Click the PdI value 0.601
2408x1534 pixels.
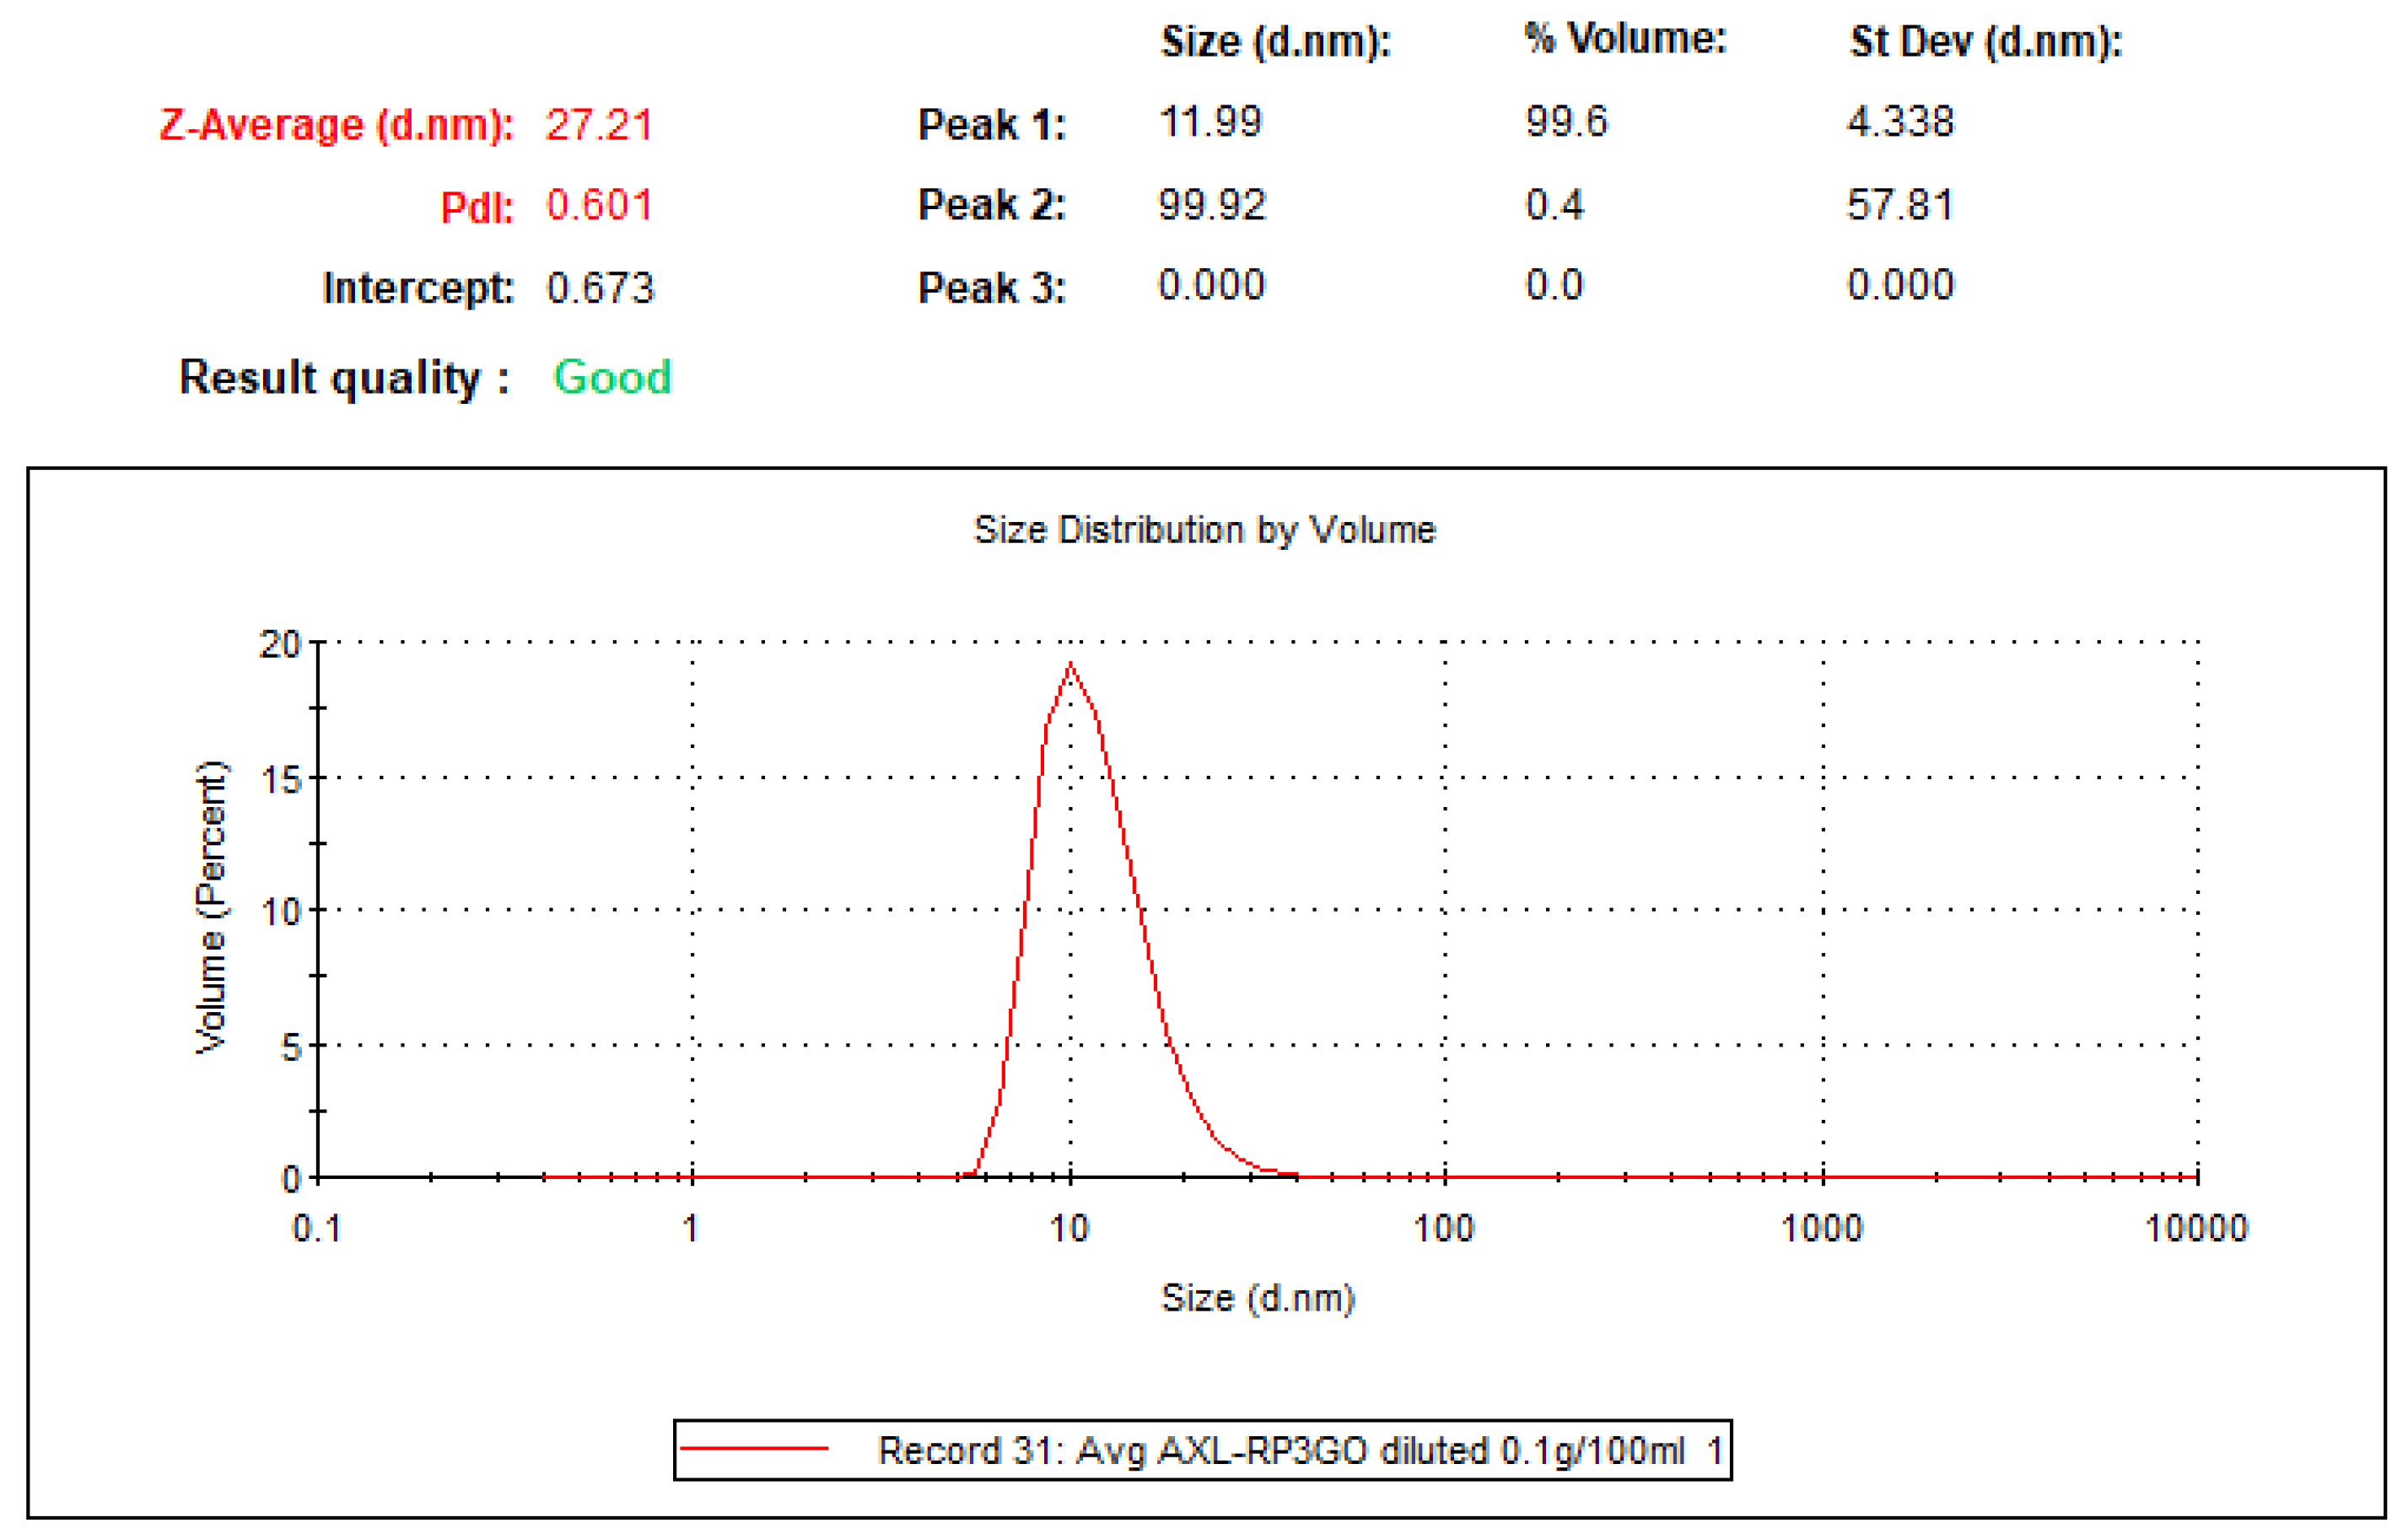coord(599,205)
